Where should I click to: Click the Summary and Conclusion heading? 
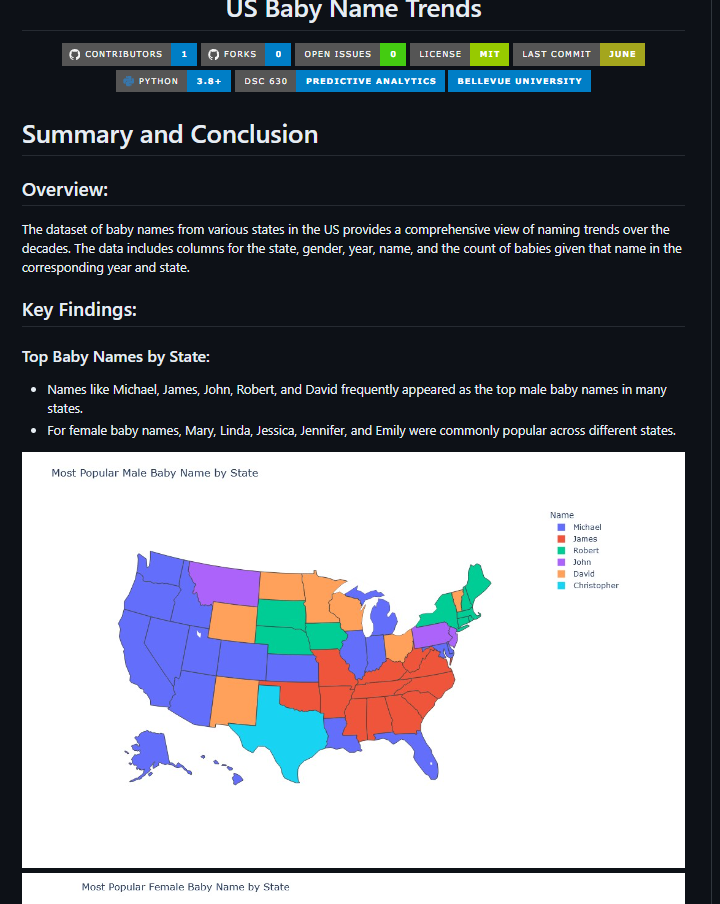[x=170, y=134]
